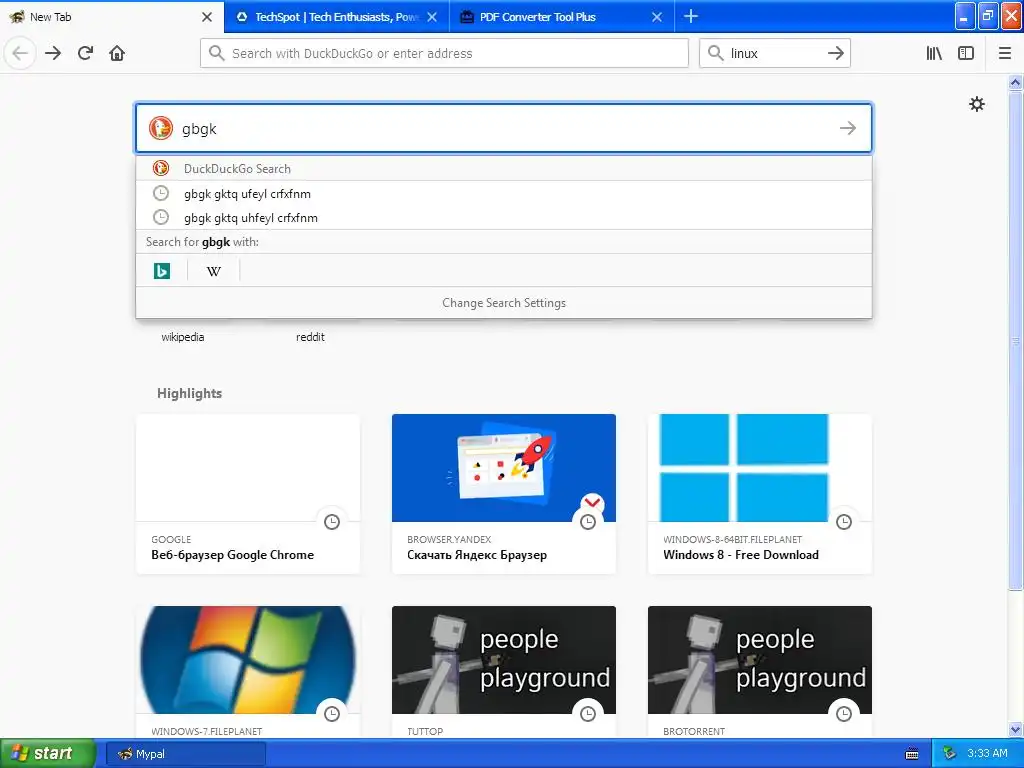Close the New Tab tab
The image size is (1024, 768).
click(207, 17)
